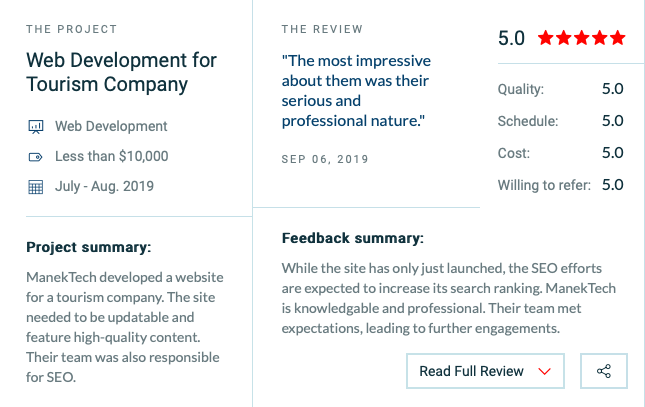Click the review quote about professional nature
The height and width of the screenshot is (407, 645).
tap(356, 91)
